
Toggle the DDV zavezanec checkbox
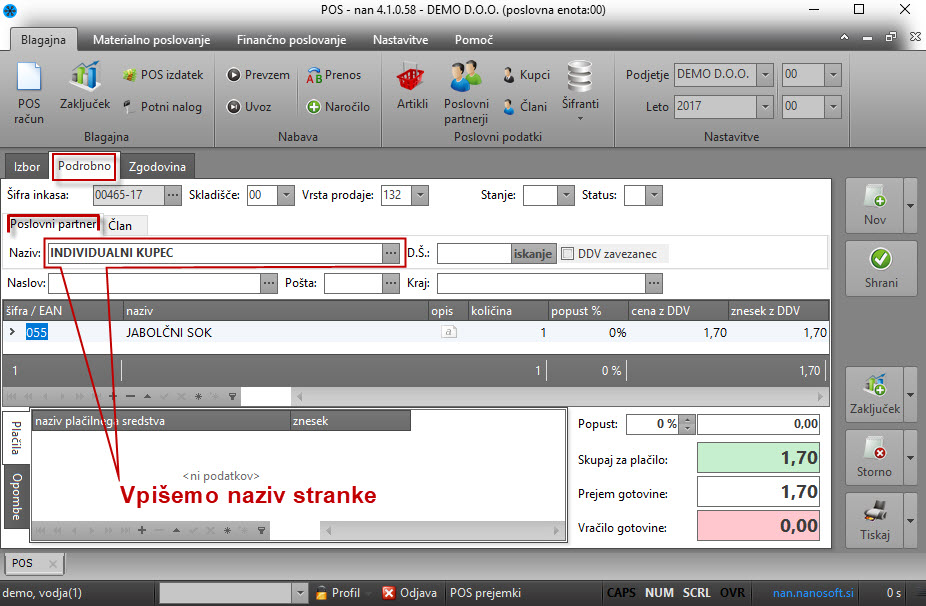(x=568, y=254)
